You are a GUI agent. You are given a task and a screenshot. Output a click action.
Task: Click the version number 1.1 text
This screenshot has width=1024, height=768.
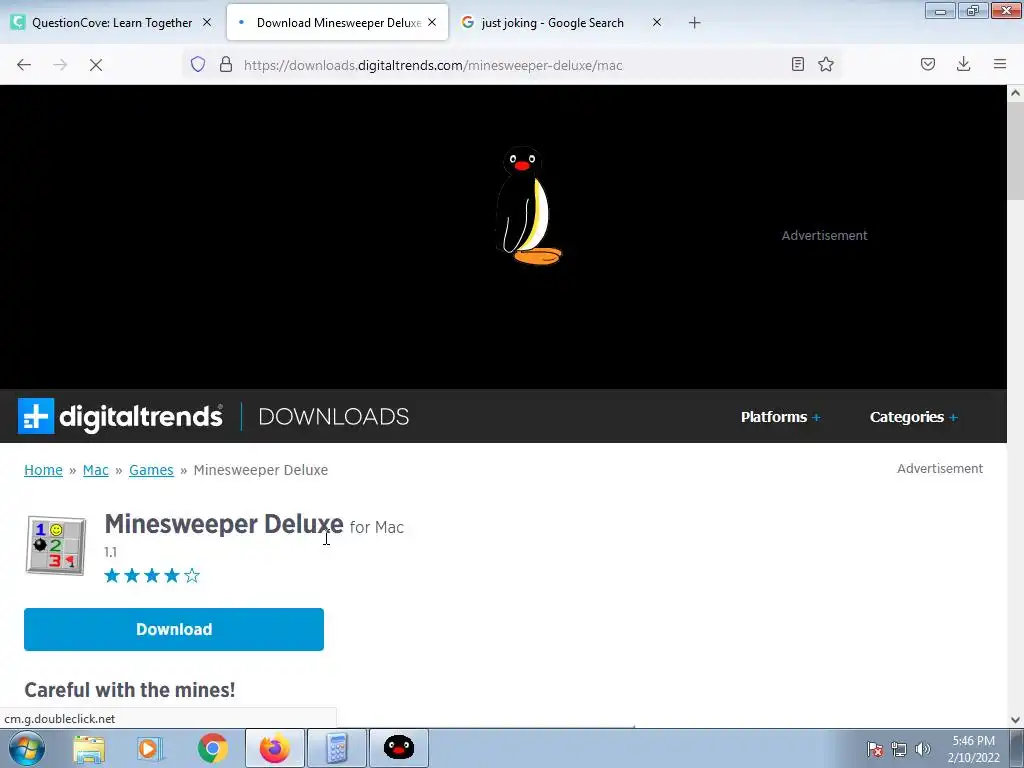[110, 552]
